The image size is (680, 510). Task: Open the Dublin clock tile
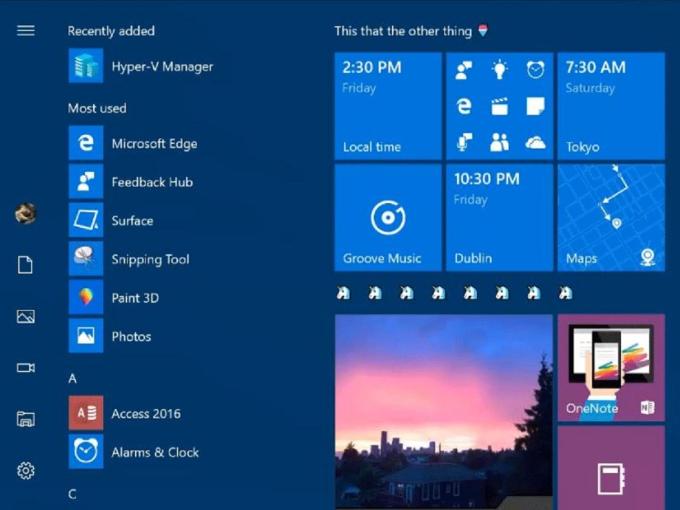pos(500,218)
